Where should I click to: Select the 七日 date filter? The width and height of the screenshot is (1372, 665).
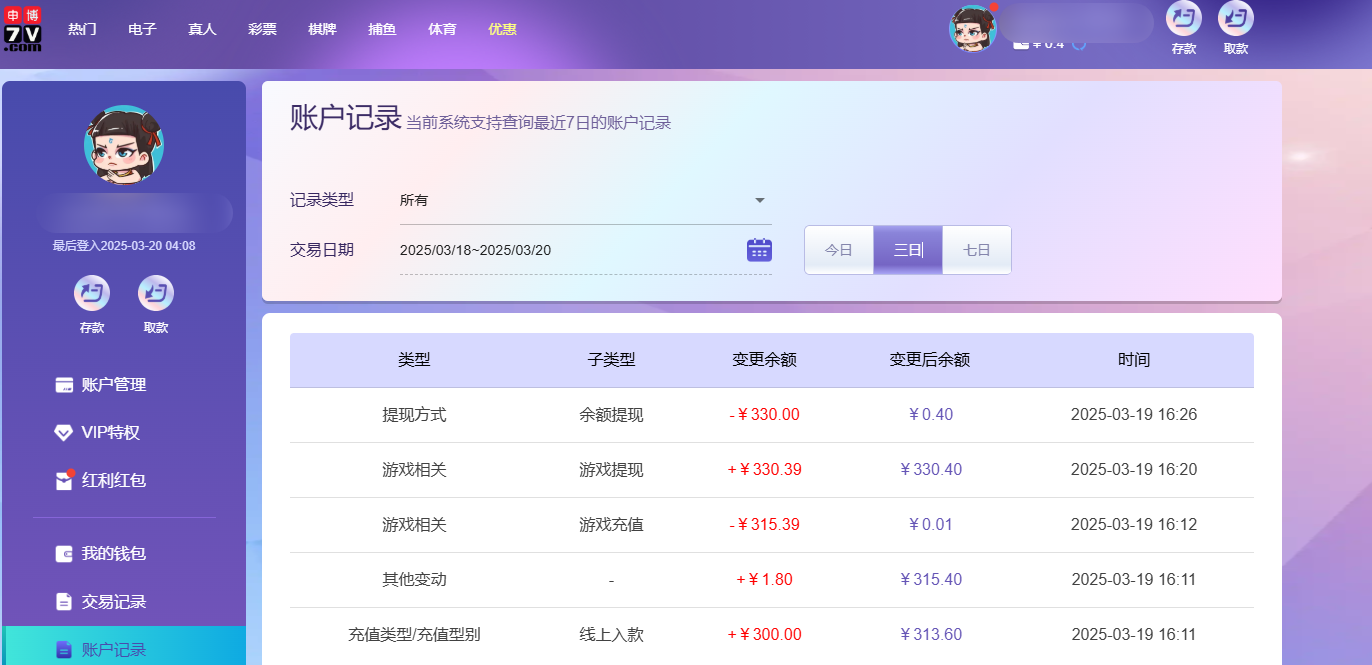click(x=976, y=250)
